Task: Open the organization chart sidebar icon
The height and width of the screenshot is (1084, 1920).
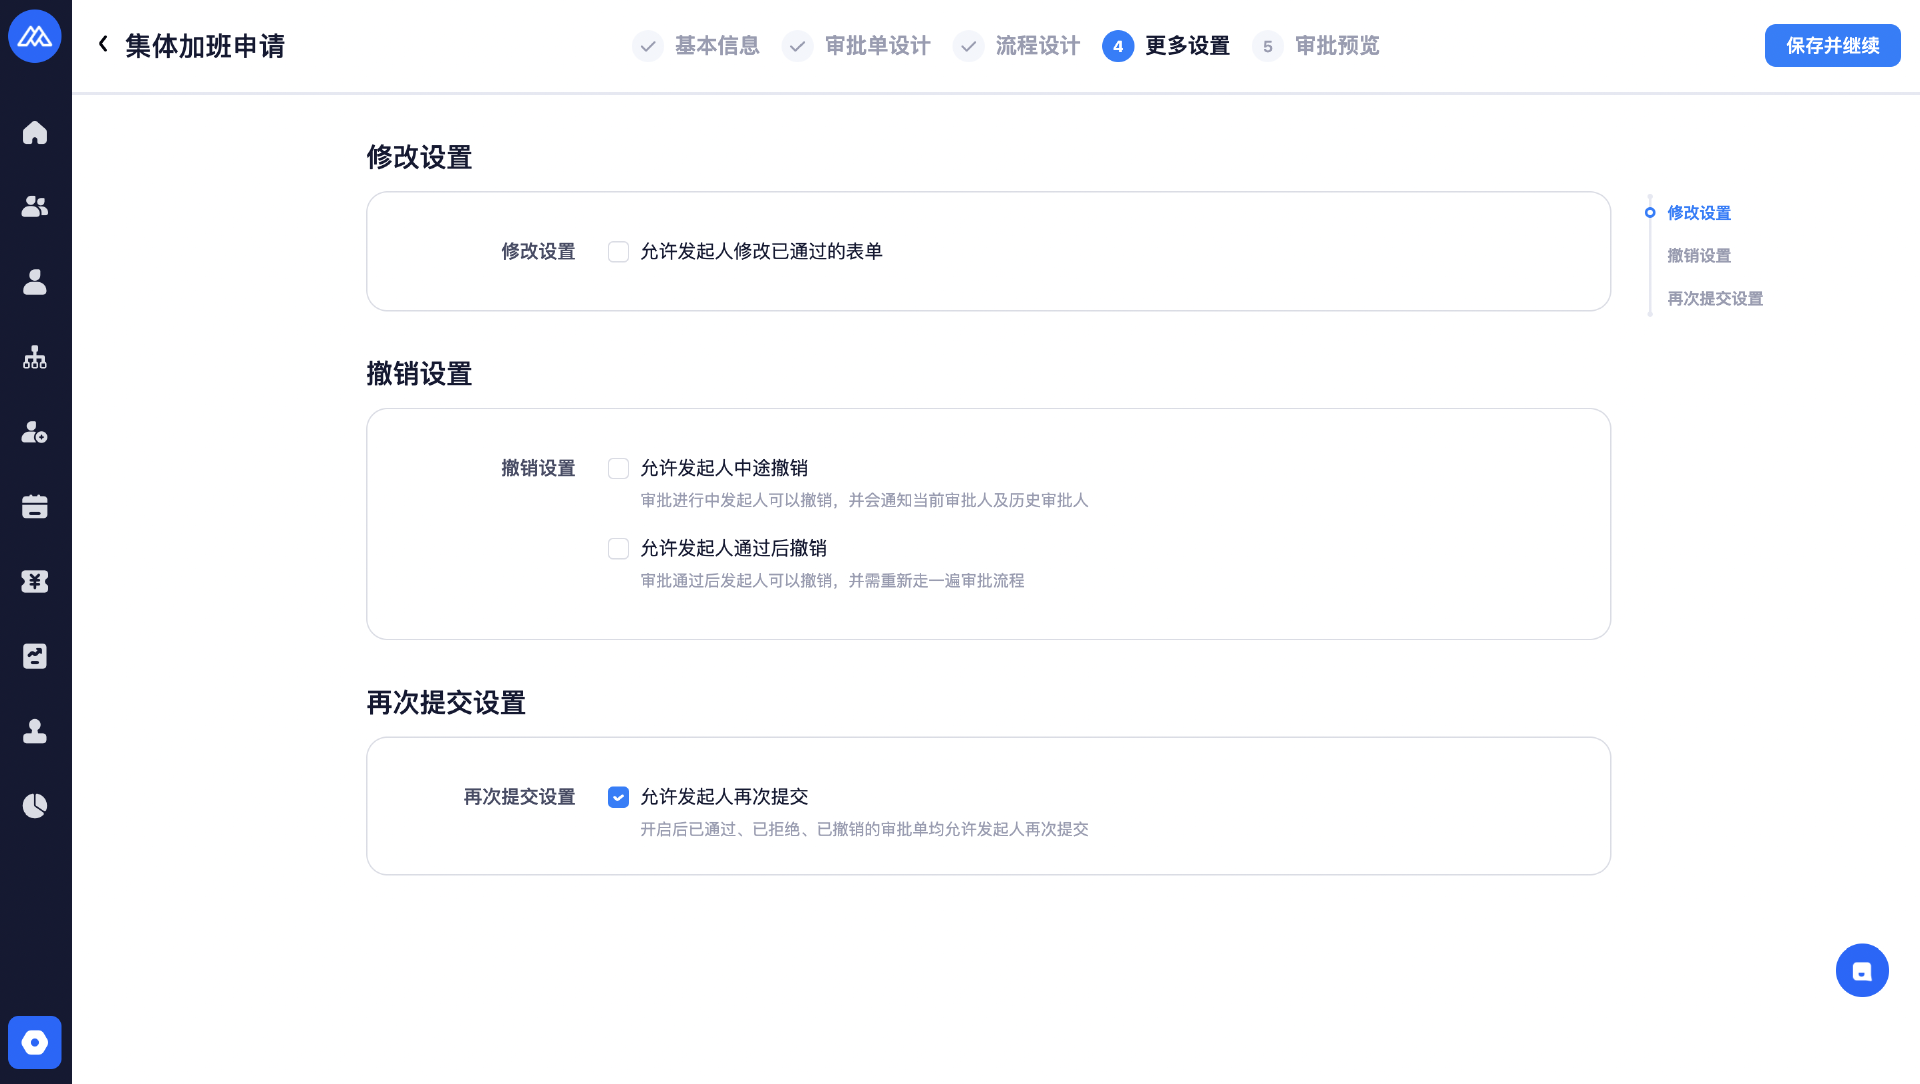Action: tap(35, 357)
